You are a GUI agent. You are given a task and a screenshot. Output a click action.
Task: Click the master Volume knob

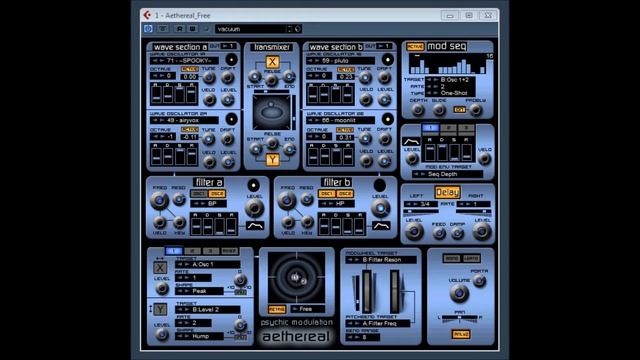click(x=459, y=293)
